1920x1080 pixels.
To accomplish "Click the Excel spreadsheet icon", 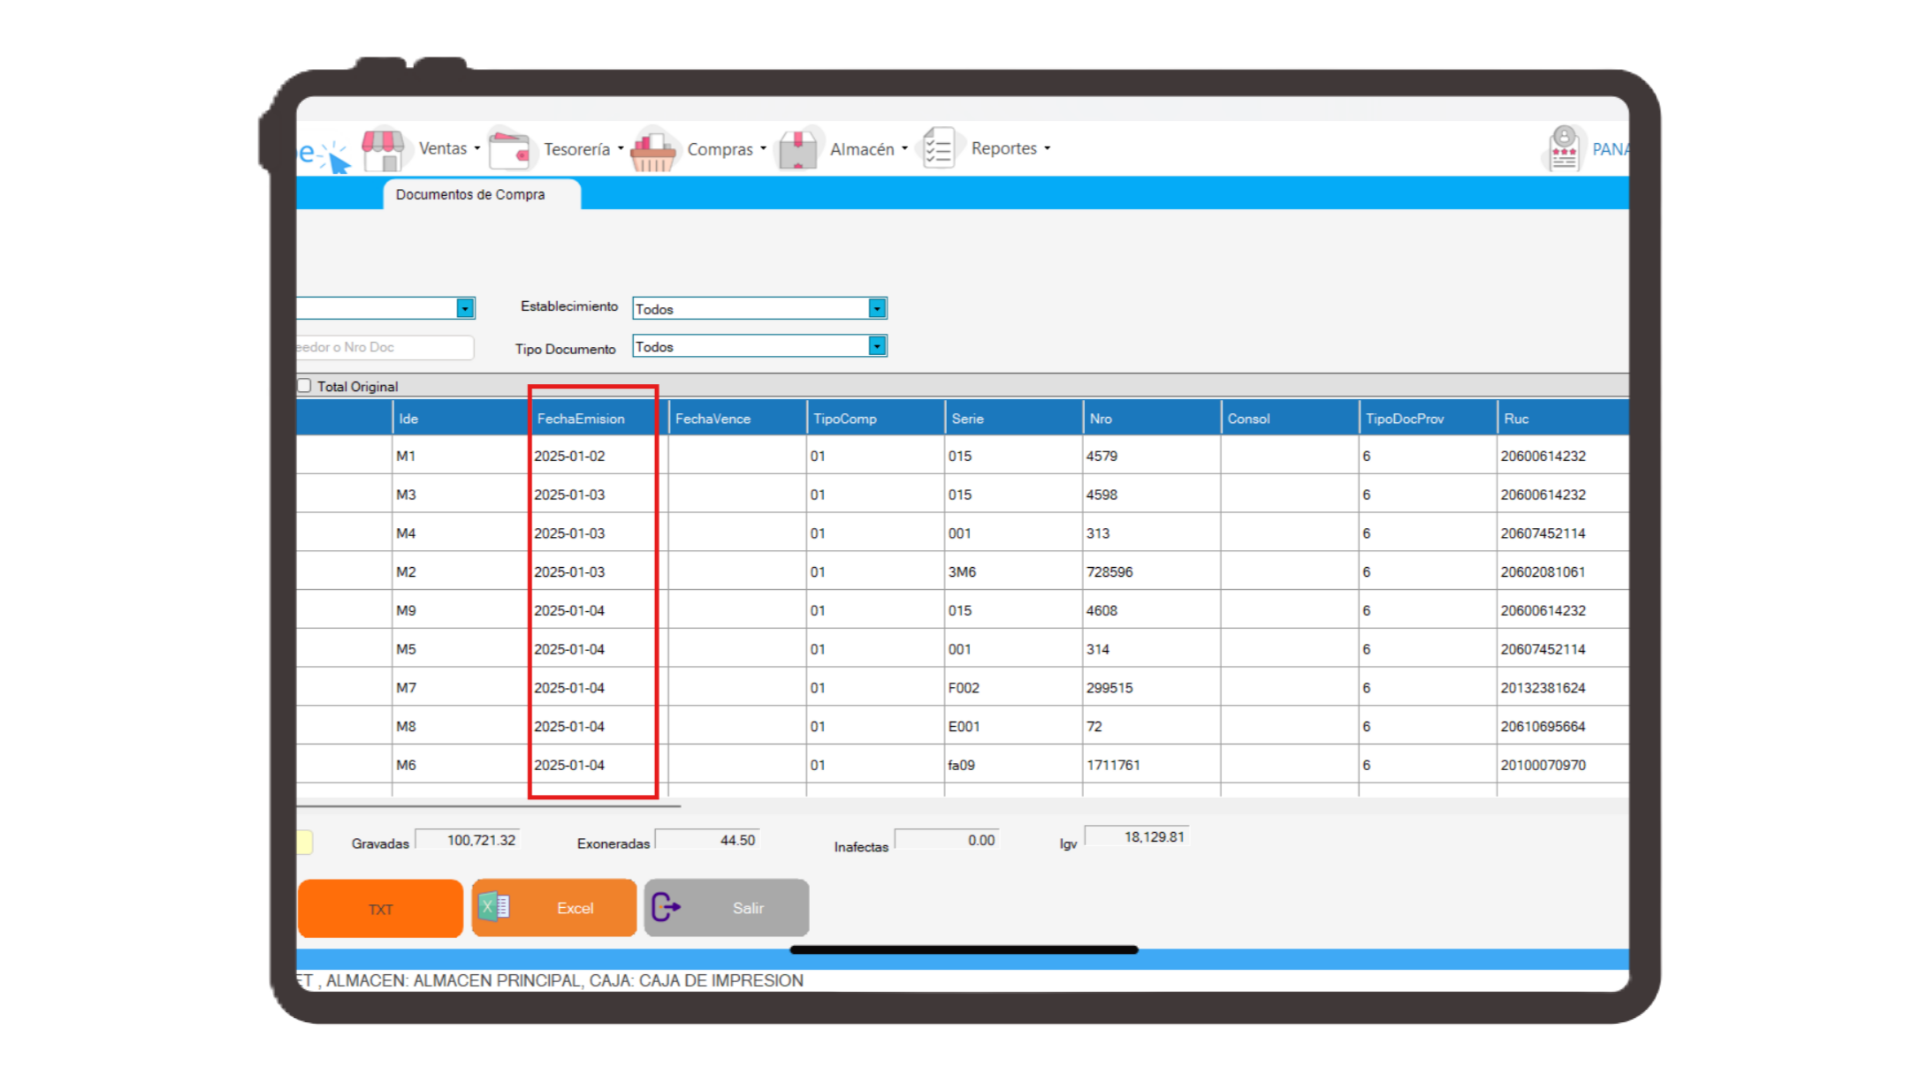I will pos(494,907).
